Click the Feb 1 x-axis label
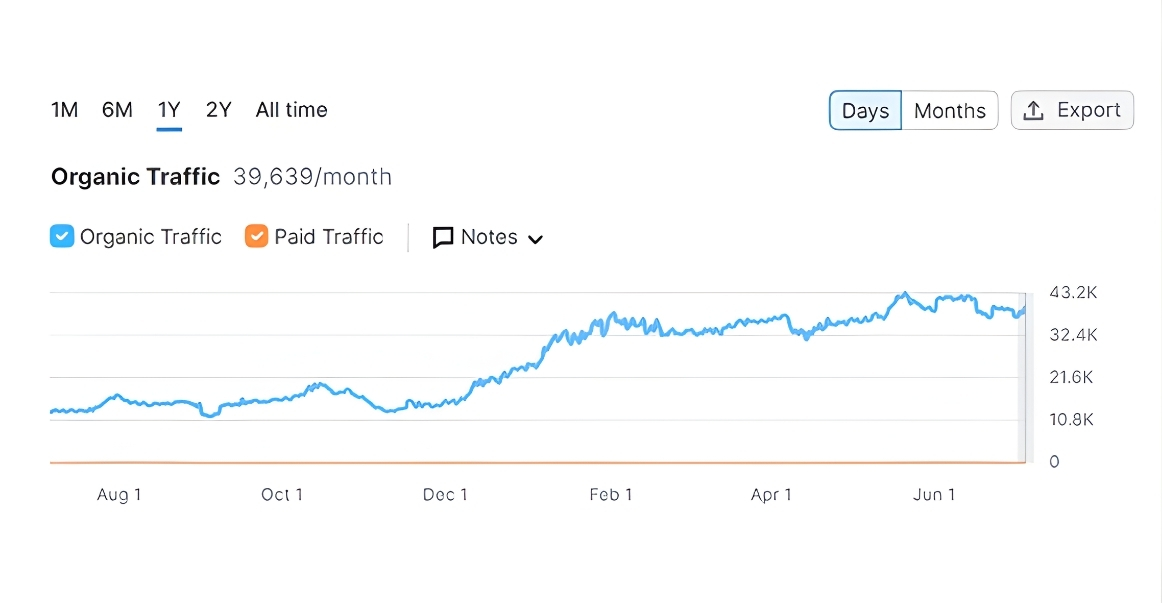Viewport: 1162px width, 603px height. [610, 495]
